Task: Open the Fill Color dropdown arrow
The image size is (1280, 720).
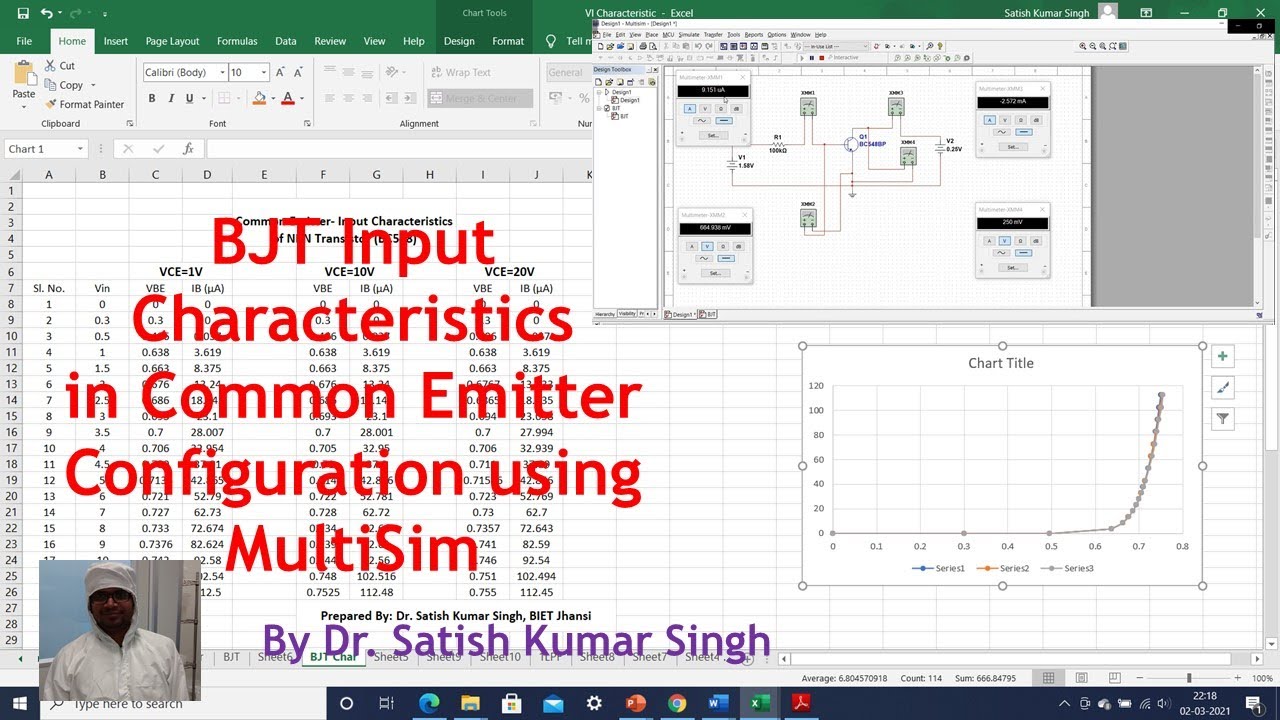Action: click(273, 98)
